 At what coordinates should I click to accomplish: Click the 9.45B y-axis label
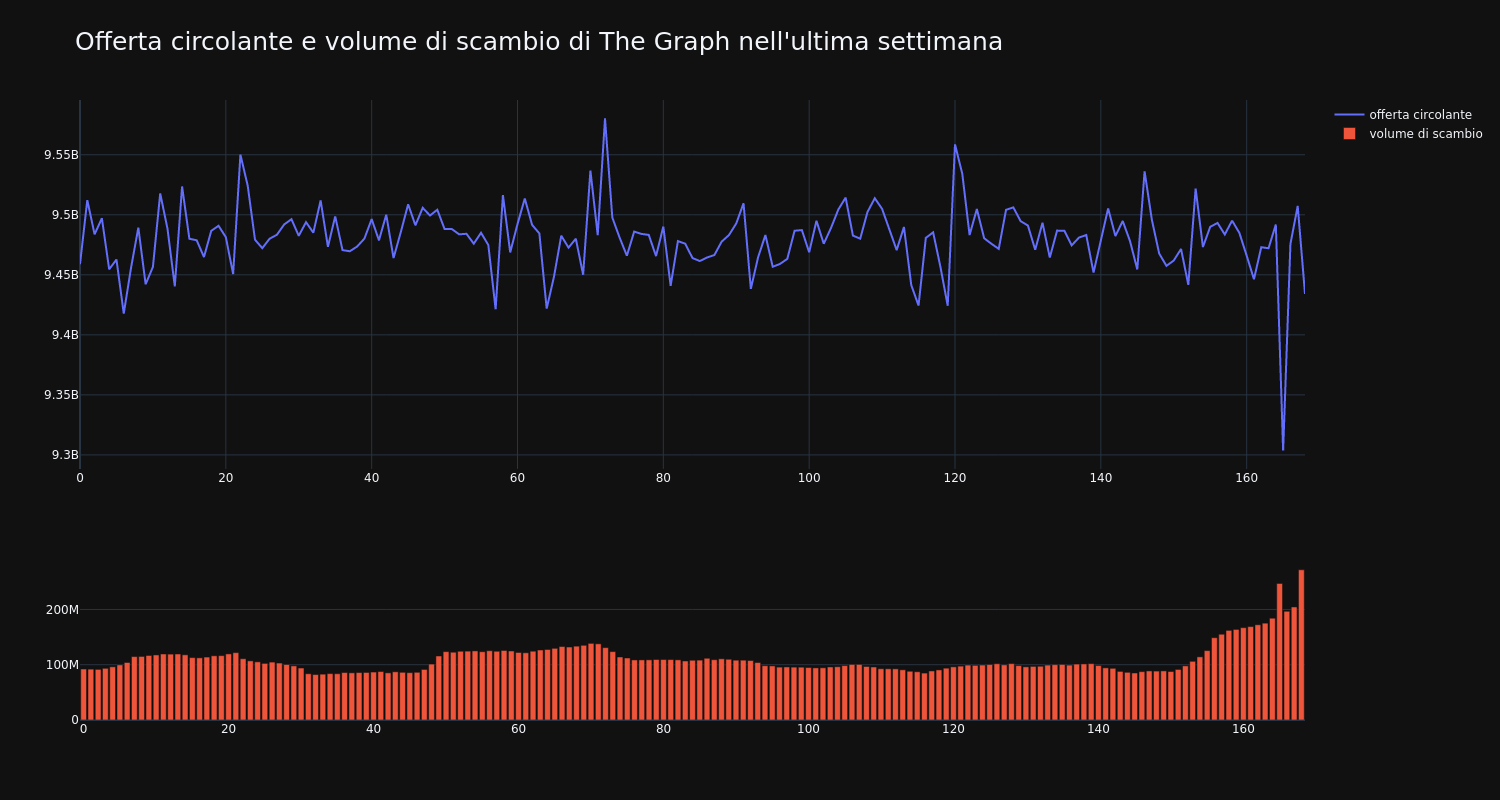(60, 275)
